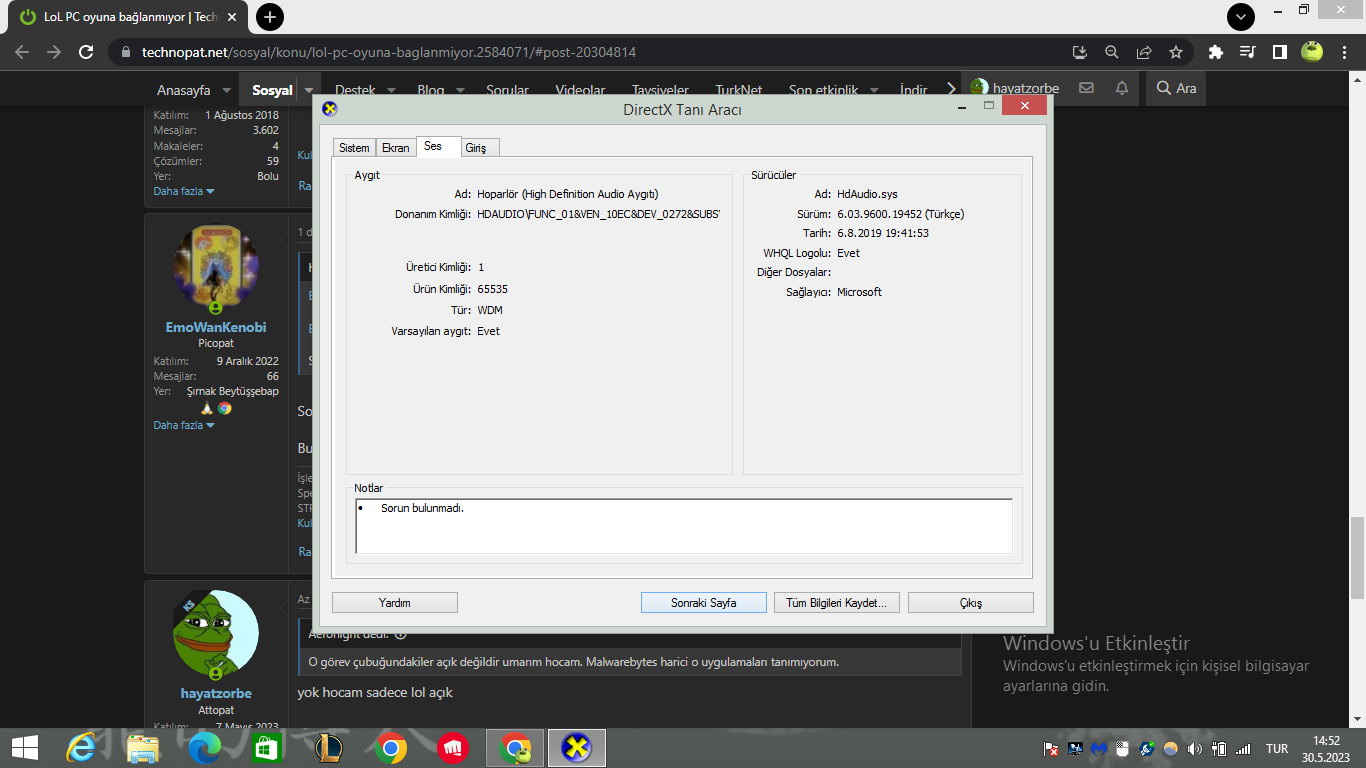Image resolution: width=1366 pixels, height=768 pixels.
Task: Click Tüm Bilgileri Kaydet button
Action: [x=837, y=603]
